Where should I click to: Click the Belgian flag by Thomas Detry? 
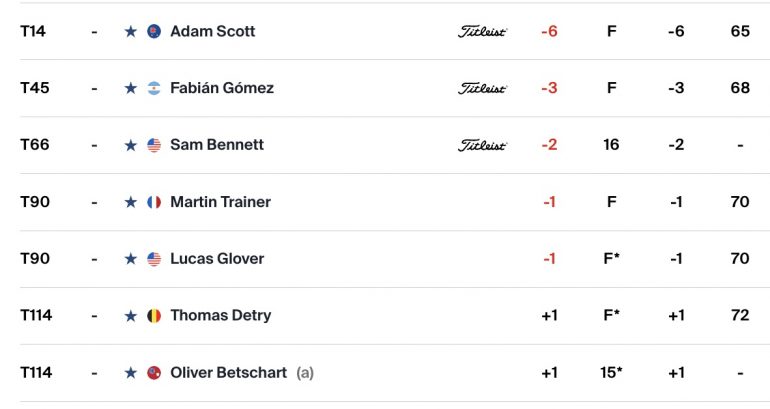[x=154, y=316]
